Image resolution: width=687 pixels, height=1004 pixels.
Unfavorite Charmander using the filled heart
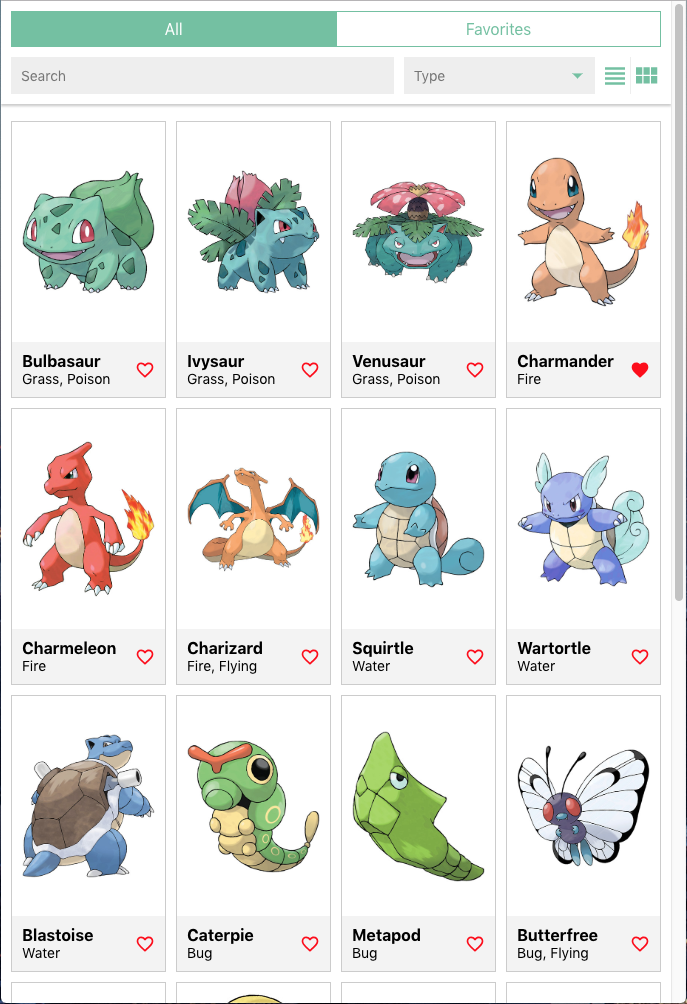pyautogui.click(x=640, y=369)
